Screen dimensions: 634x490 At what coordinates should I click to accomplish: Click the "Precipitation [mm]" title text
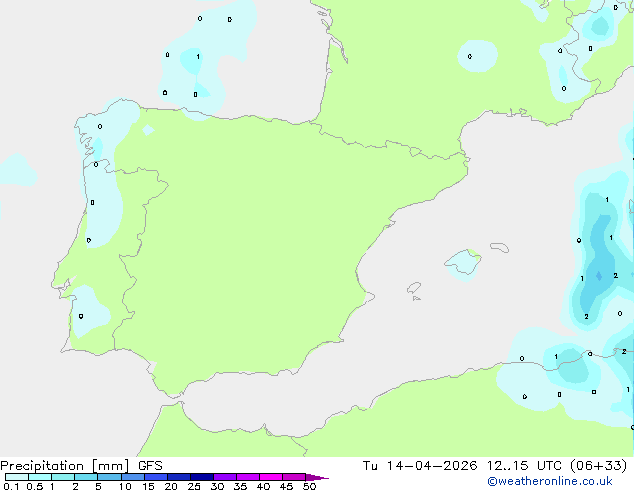tap(65, 466)
